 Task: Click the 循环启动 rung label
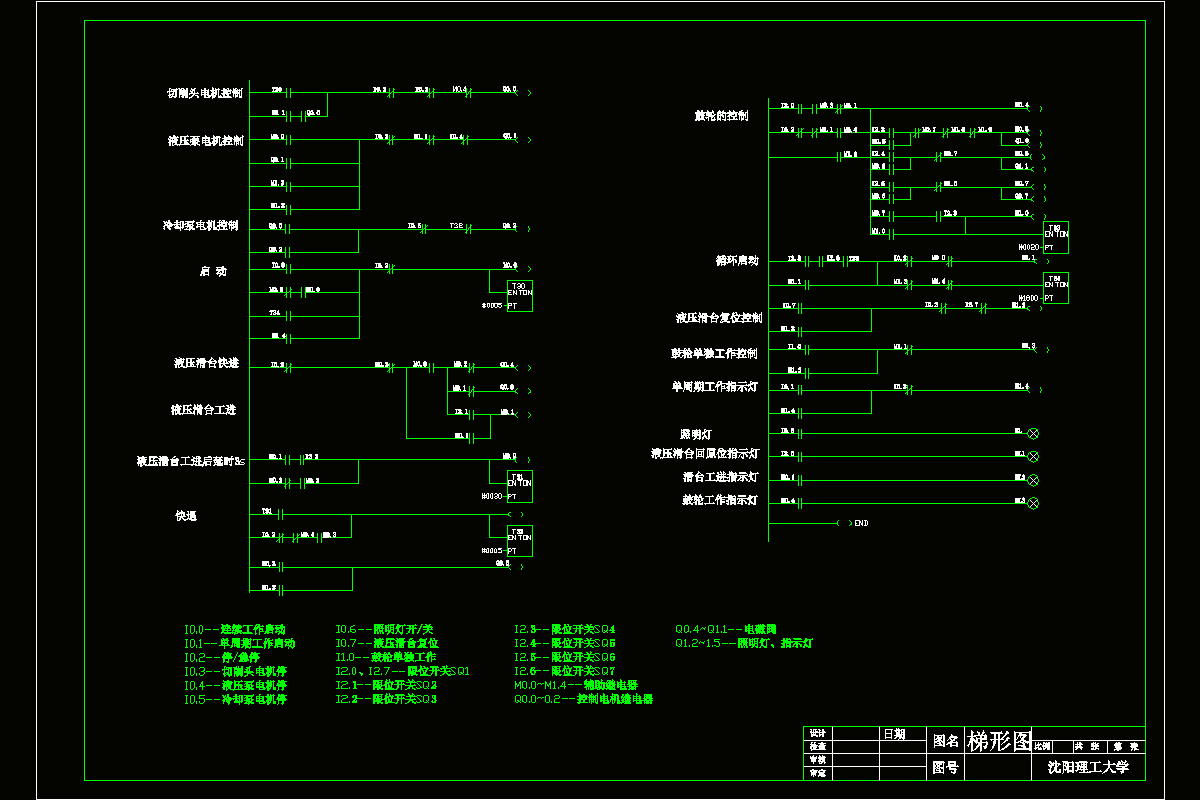737,261
